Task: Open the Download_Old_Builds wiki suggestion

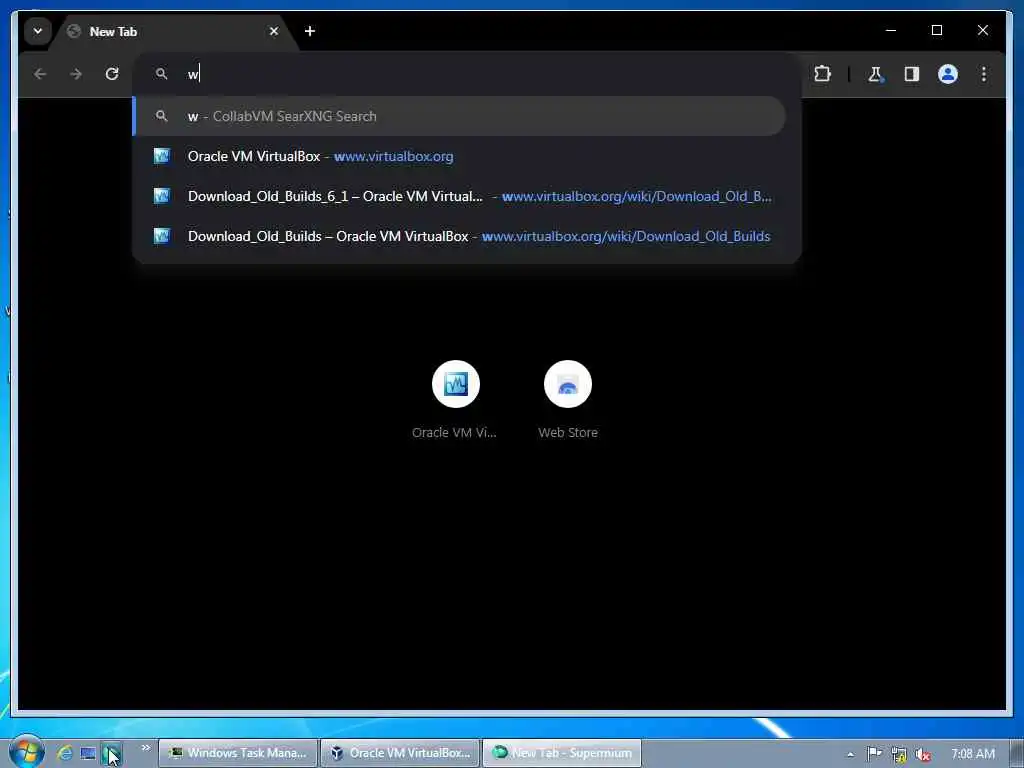Action: [x=459, y=236]
